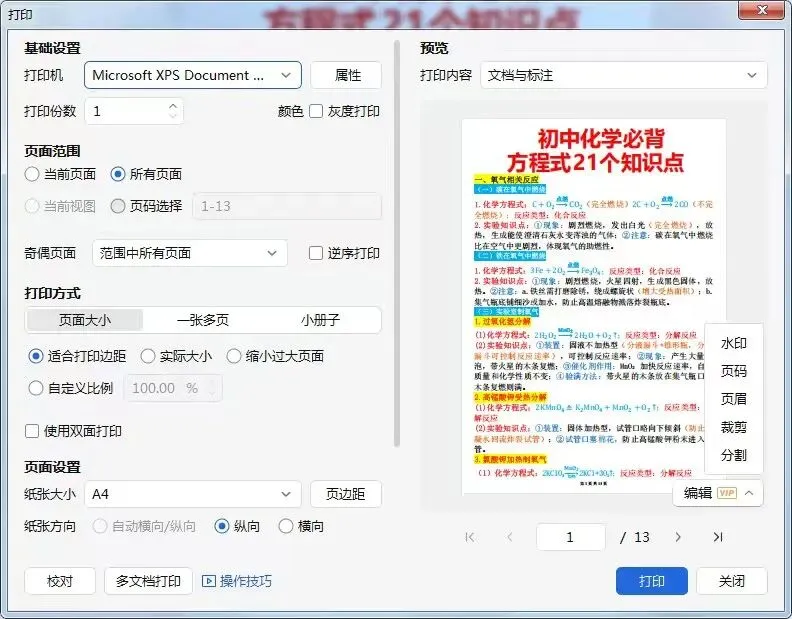The image size is (792, 619).
Task: Select 自定义比例 radio button
Action: [x=35, y=388]
